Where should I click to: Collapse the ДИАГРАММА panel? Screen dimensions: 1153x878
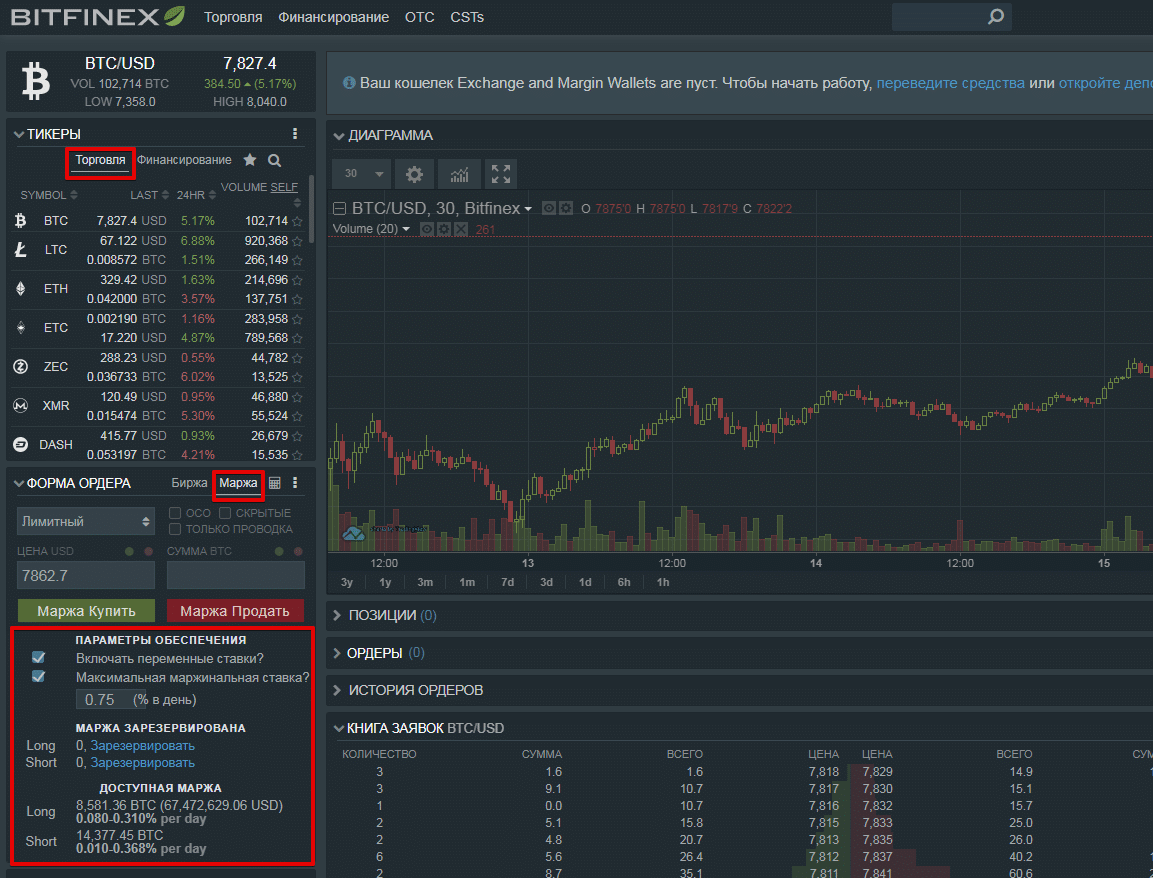[339, 136]
